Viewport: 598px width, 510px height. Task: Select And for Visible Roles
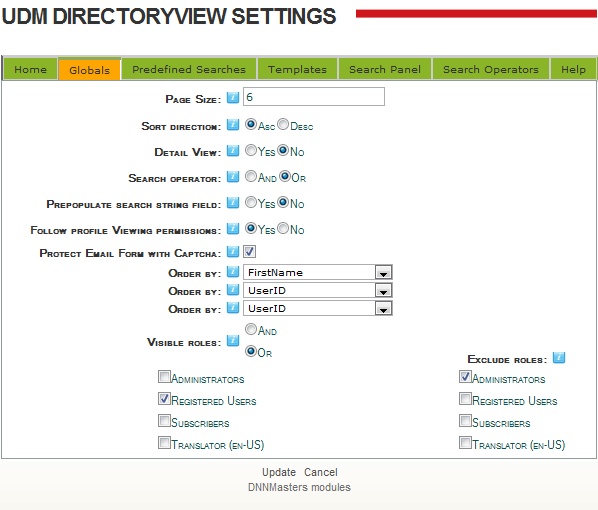tap(251, 329)
